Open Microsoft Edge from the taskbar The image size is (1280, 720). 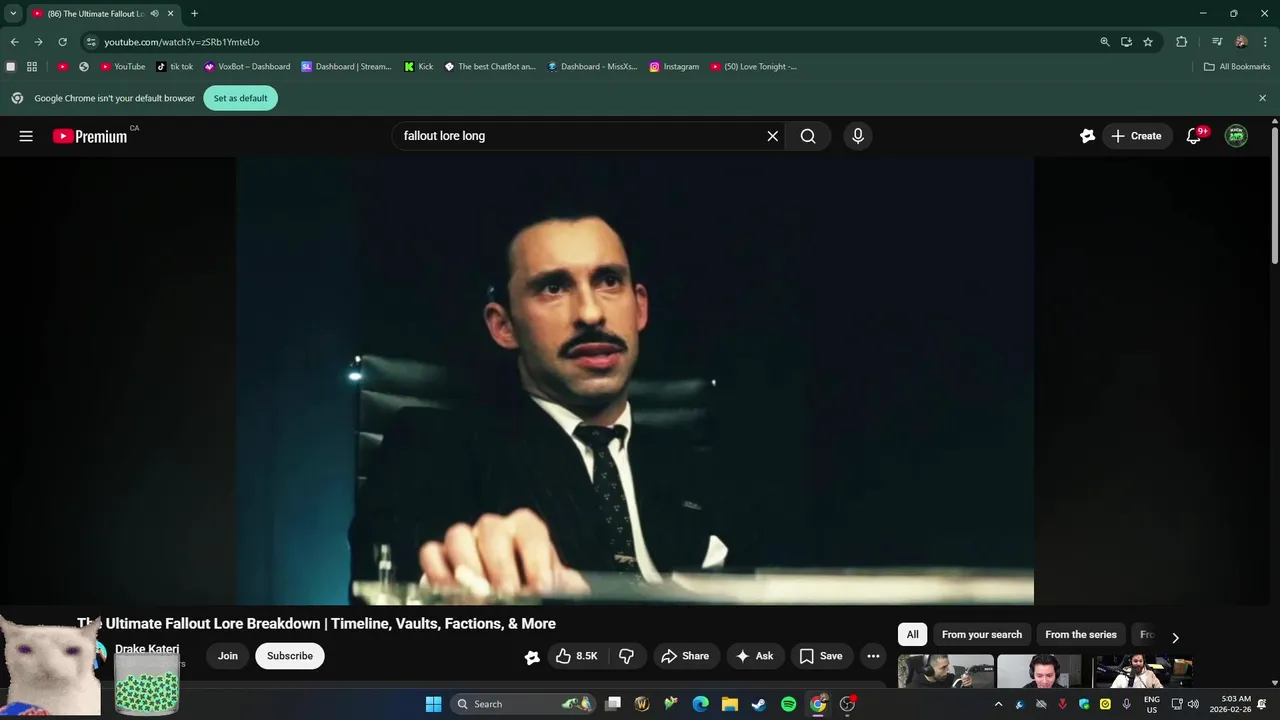coord(701,704)
